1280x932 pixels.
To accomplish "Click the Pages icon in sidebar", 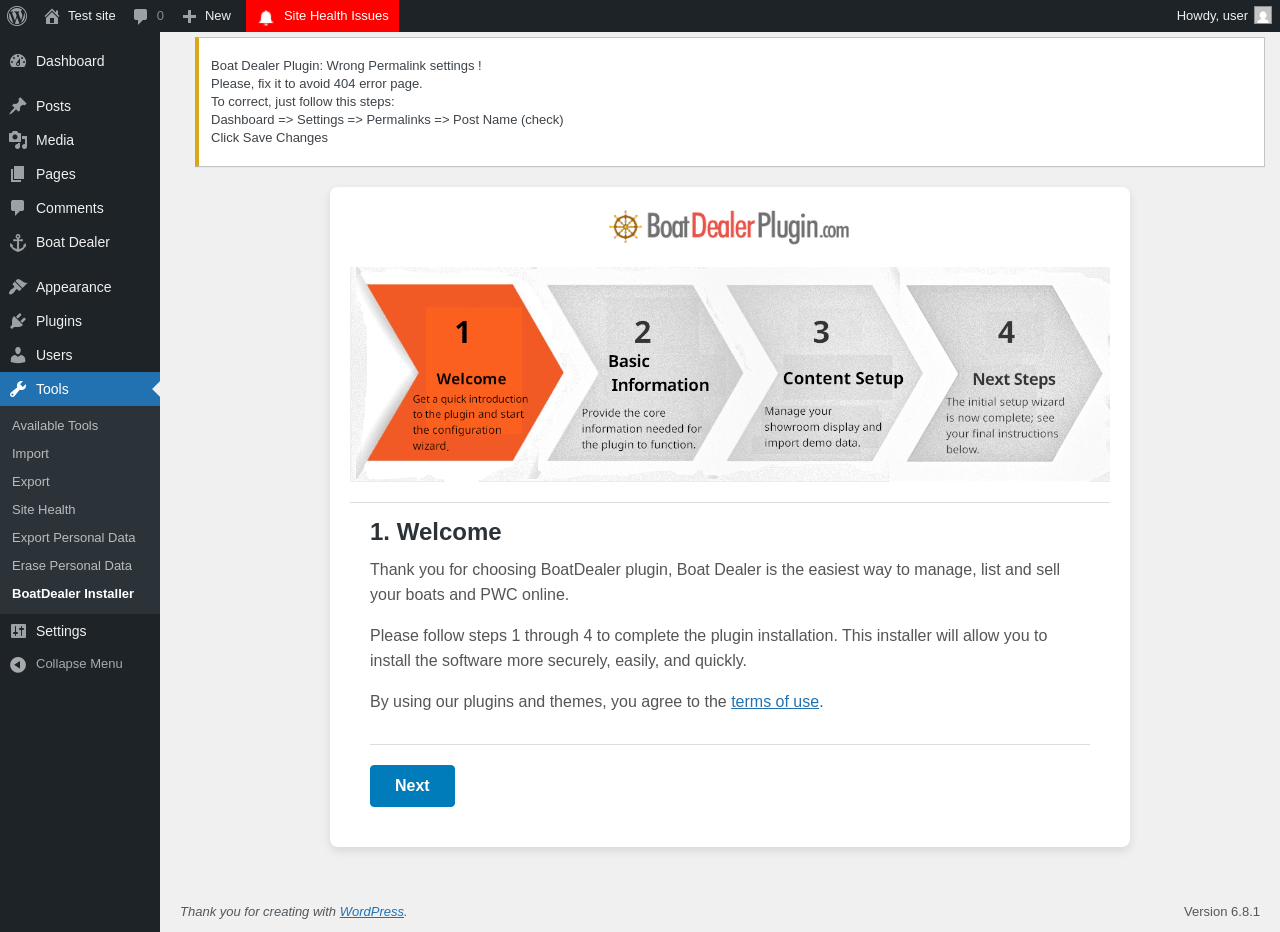I will pyautogui.click(x=18, y=174).
